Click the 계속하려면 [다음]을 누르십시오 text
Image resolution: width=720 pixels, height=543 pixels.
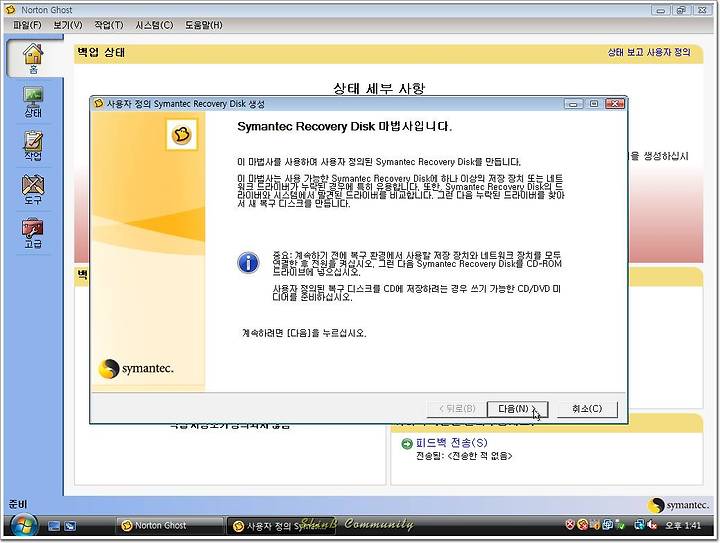(x=304, y=333)
